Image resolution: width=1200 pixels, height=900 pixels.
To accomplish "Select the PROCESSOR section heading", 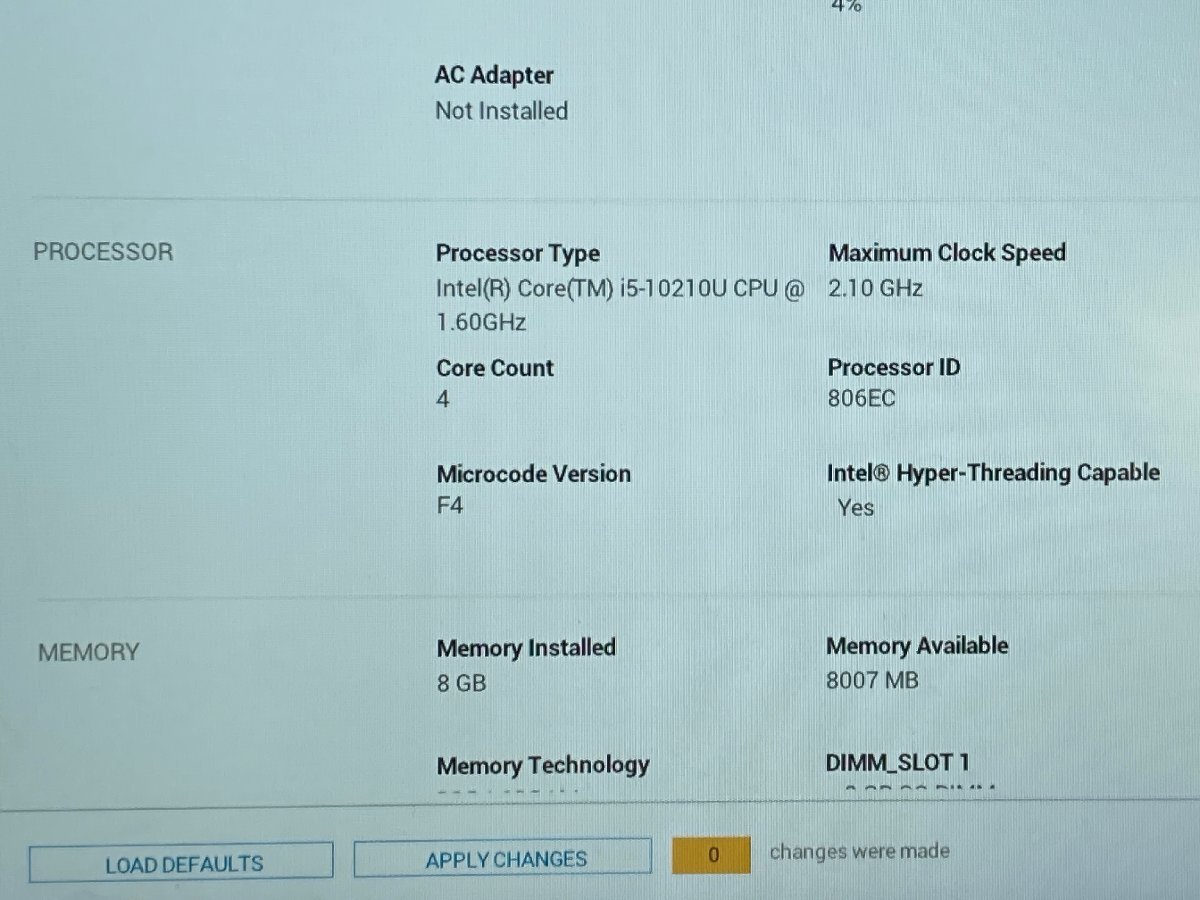I will pos(103,252).
